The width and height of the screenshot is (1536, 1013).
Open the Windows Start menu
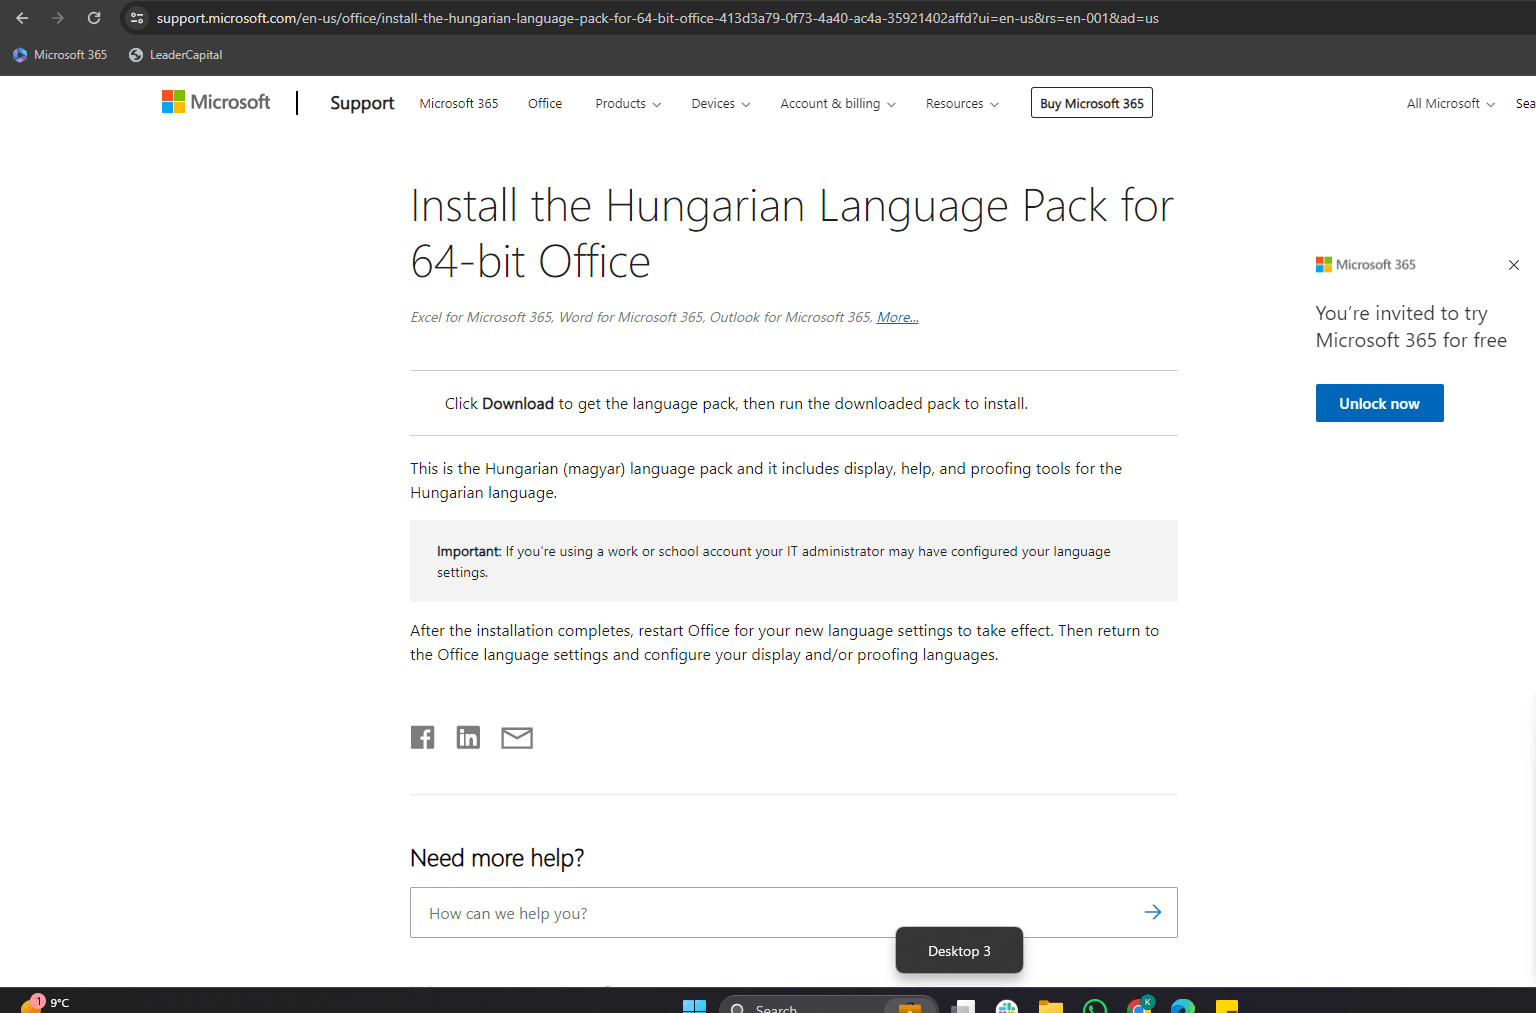coord(694,1006)
